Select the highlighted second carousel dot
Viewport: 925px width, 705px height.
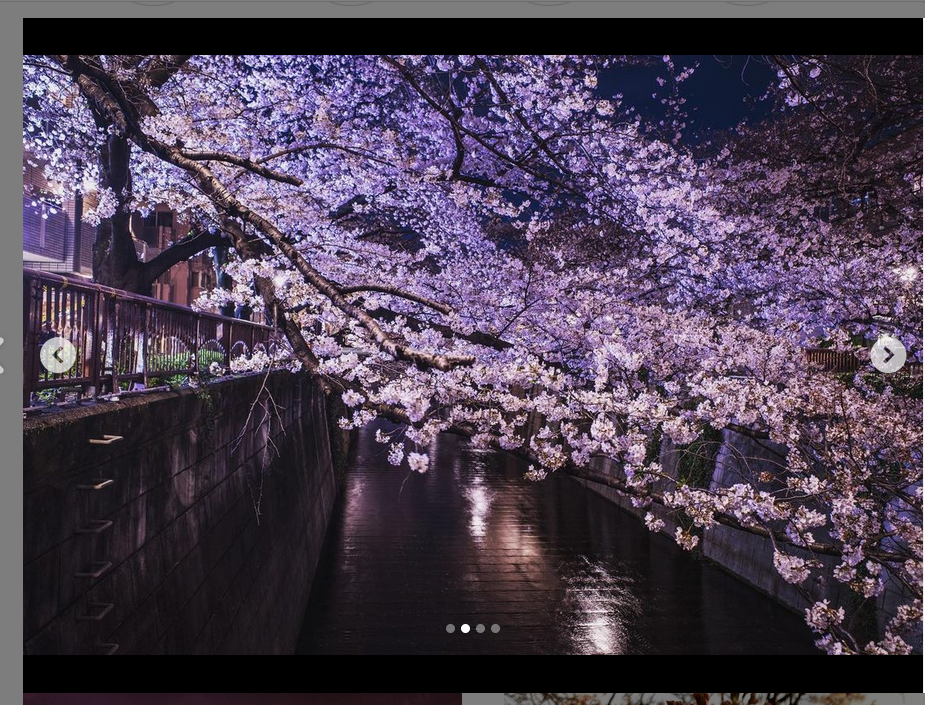click(465, 629)
